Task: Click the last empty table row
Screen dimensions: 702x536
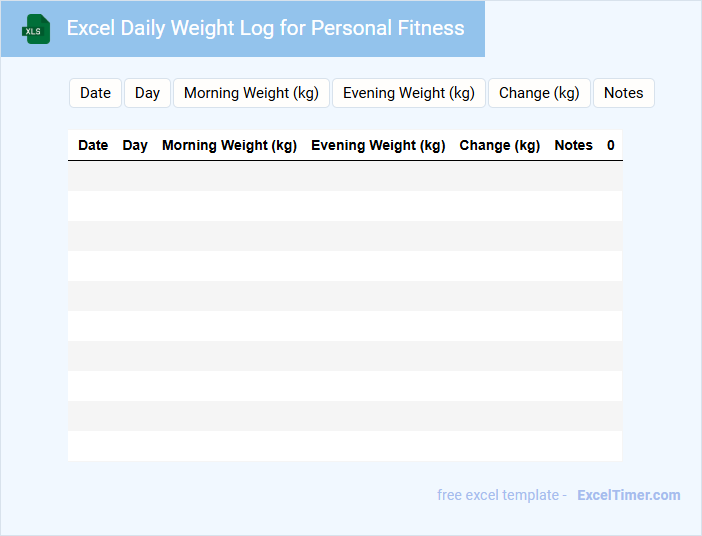Action: coord(345,446)
